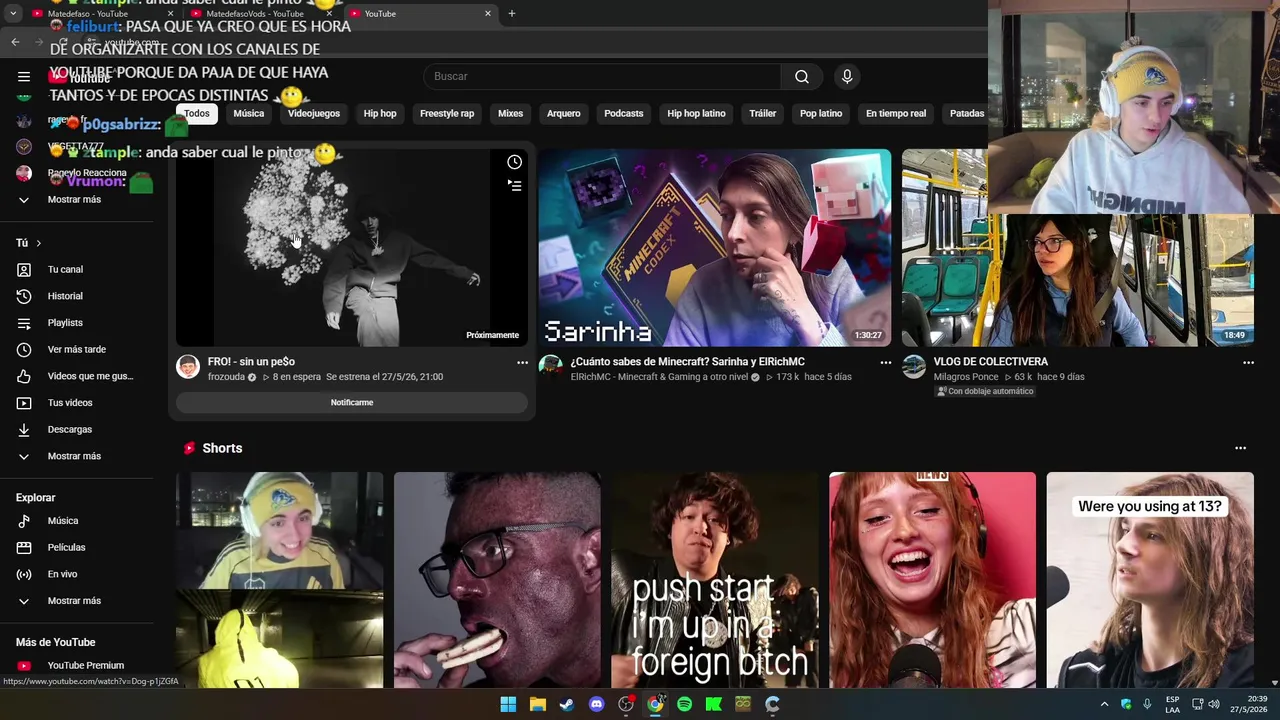1280x720 pixels.
Task: Open Shorts section more options
Action: 1240,448
